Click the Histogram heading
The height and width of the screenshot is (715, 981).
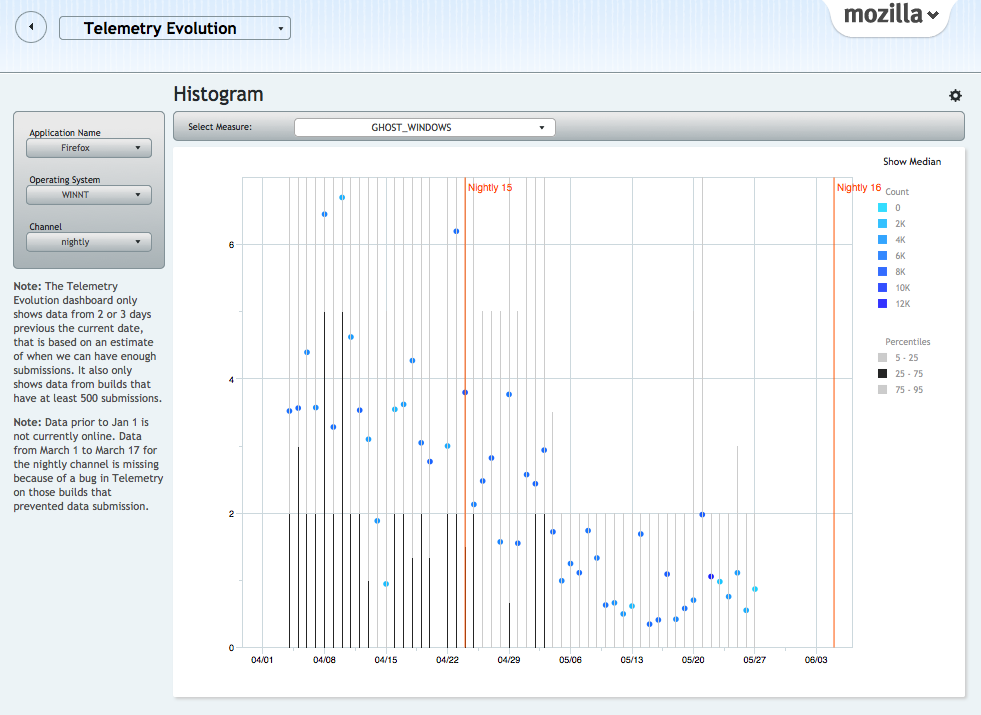pos(218,95)
